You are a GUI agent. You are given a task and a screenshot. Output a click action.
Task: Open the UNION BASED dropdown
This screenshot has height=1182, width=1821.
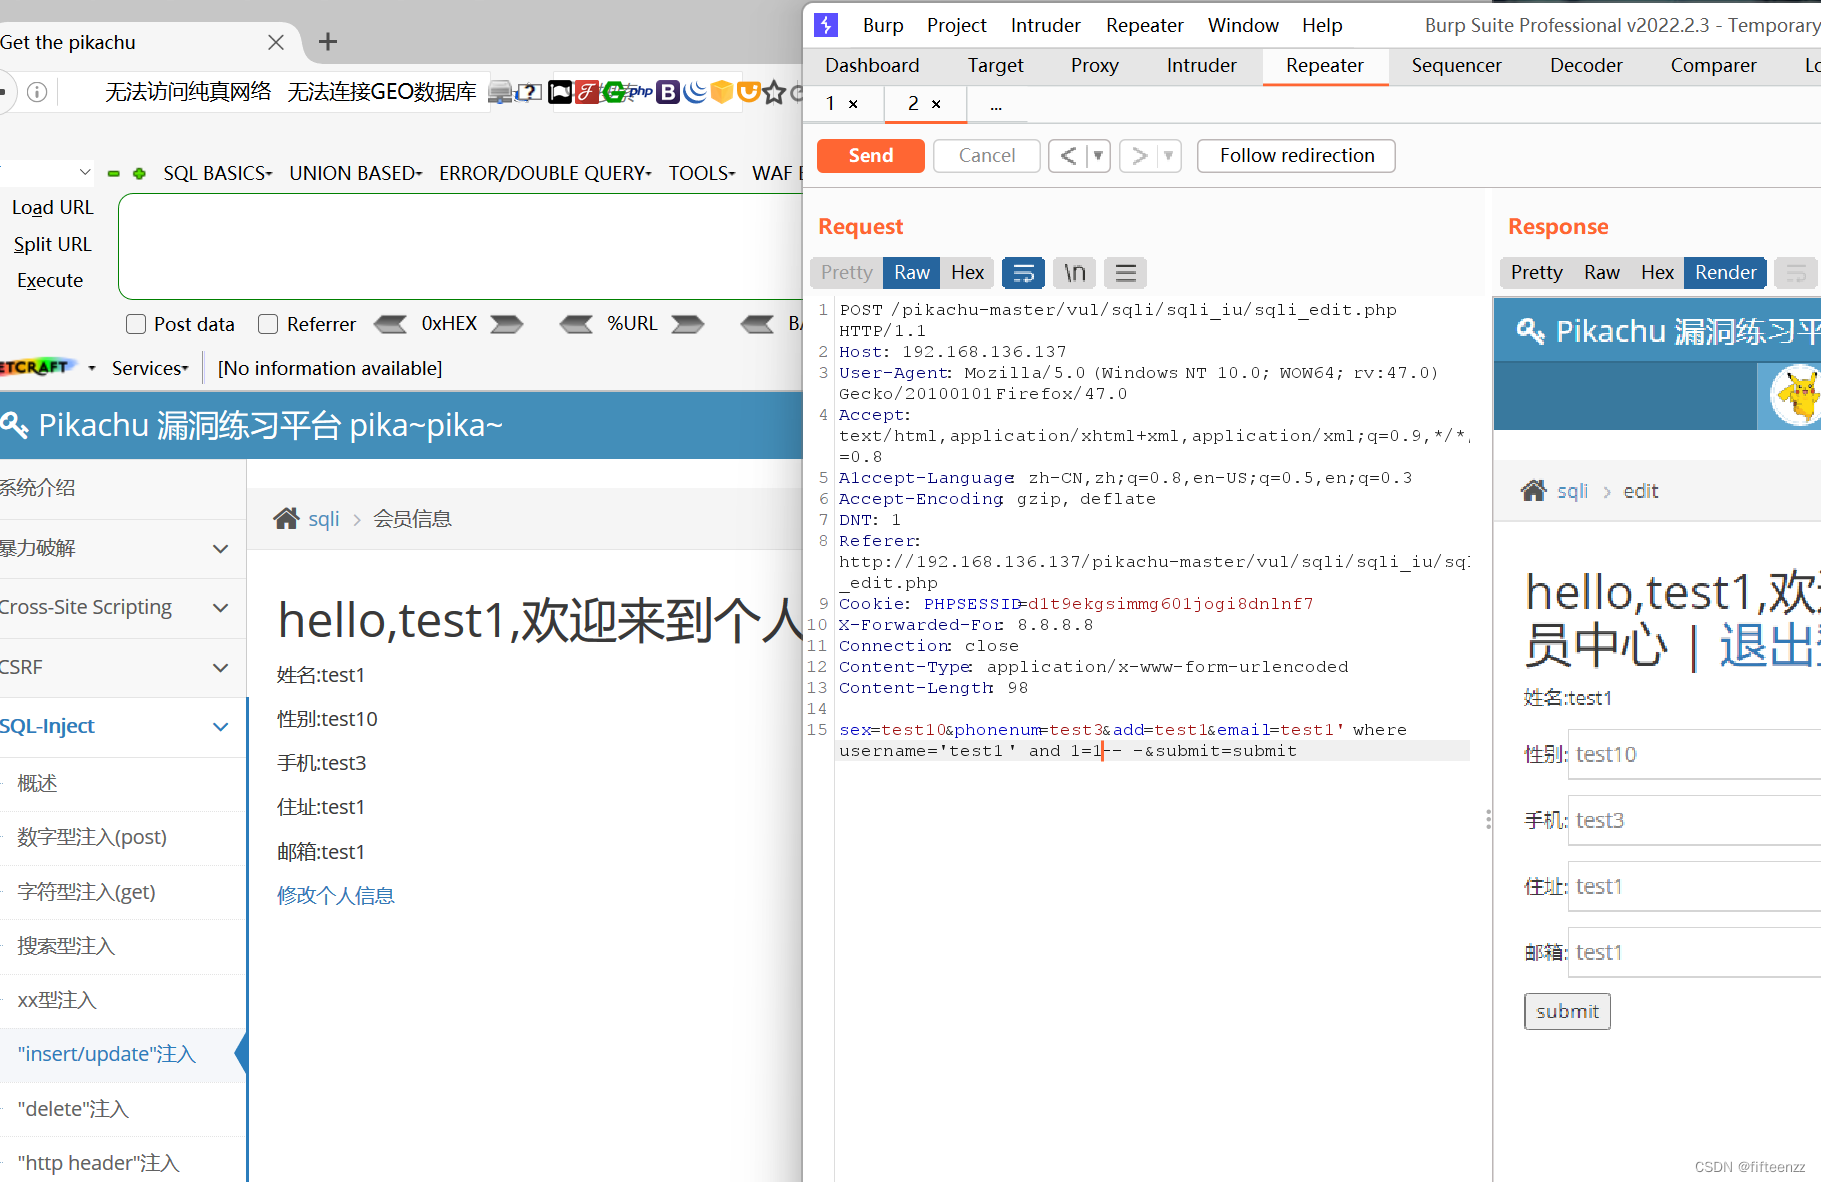356,173
